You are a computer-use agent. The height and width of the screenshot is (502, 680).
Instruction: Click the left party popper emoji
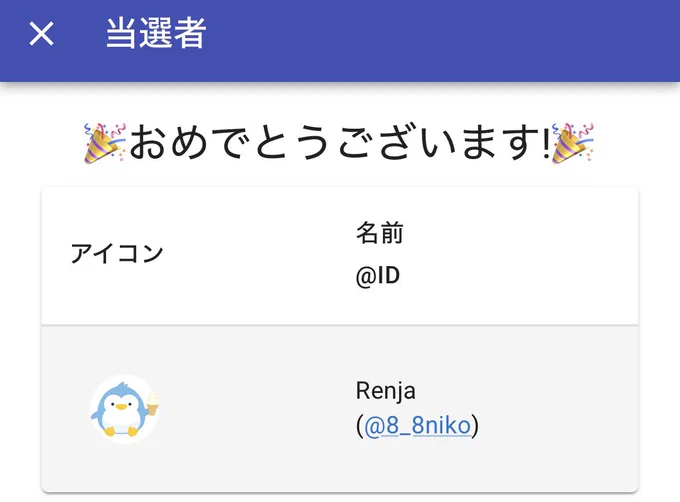(x=105, y=143)
